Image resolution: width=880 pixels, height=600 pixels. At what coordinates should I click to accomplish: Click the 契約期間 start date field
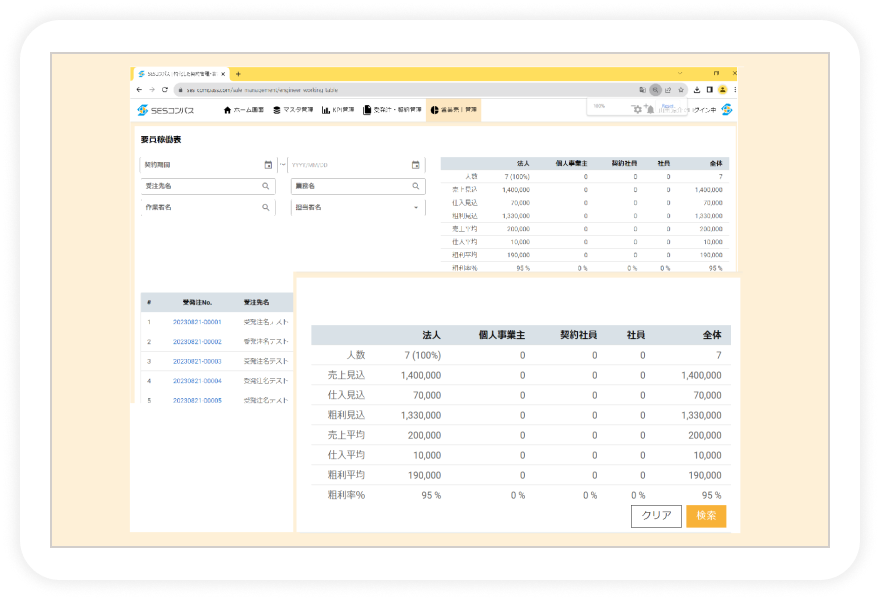point(207,165)
